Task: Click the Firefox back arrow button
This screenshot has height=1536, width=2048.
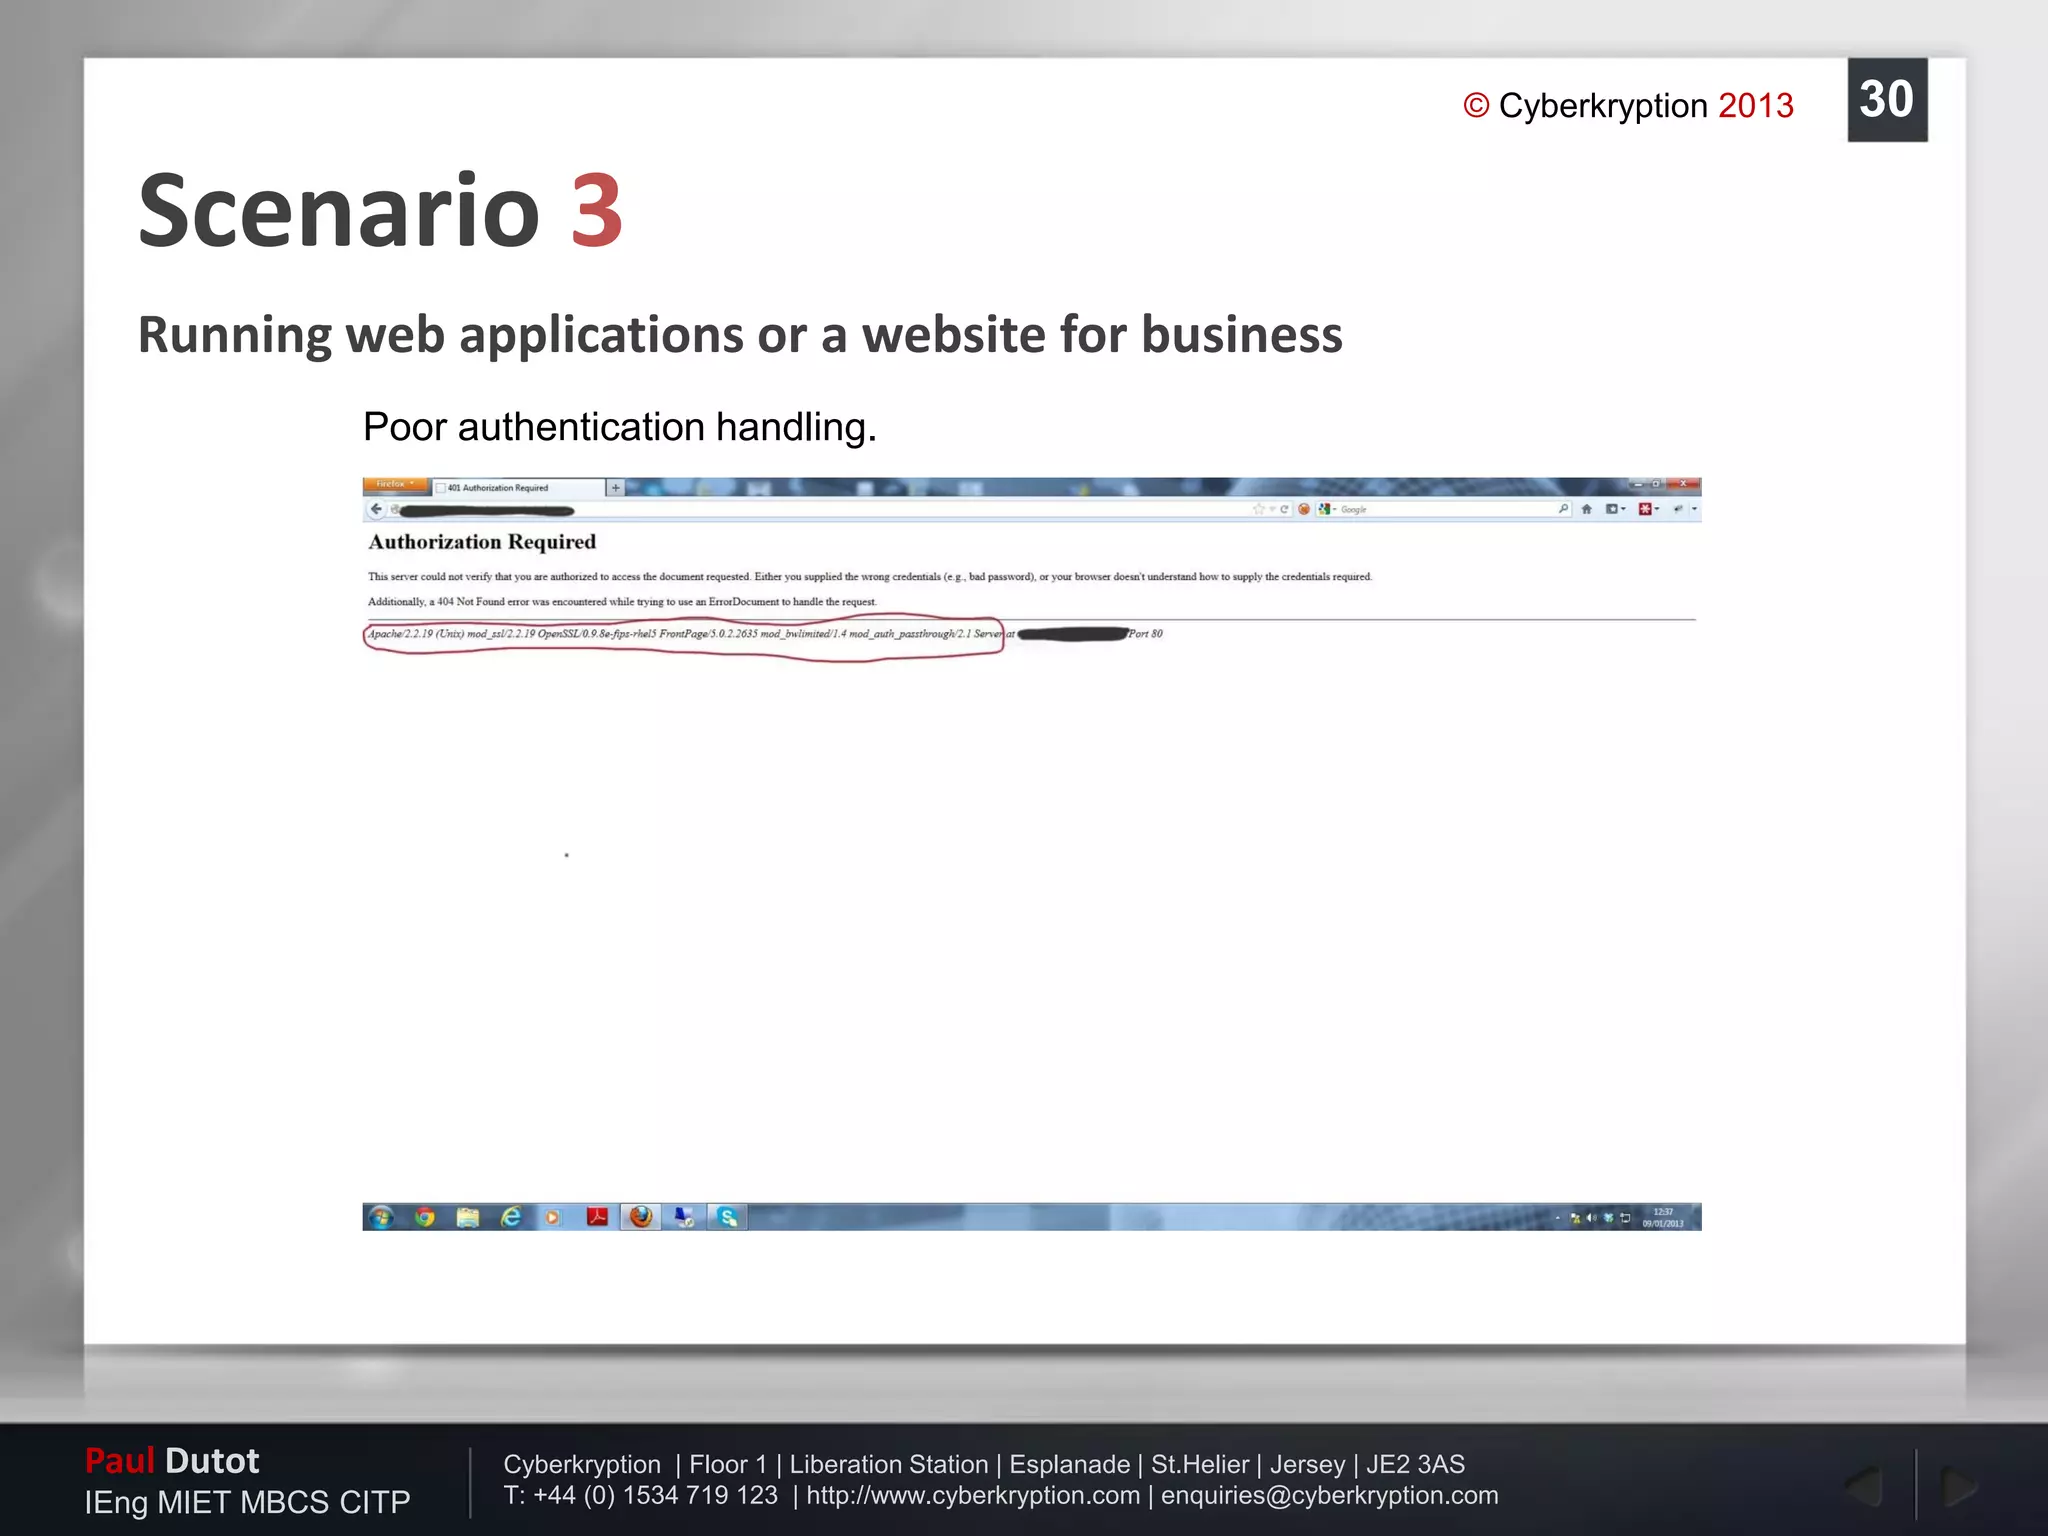Action: click(x=376, y=509)
